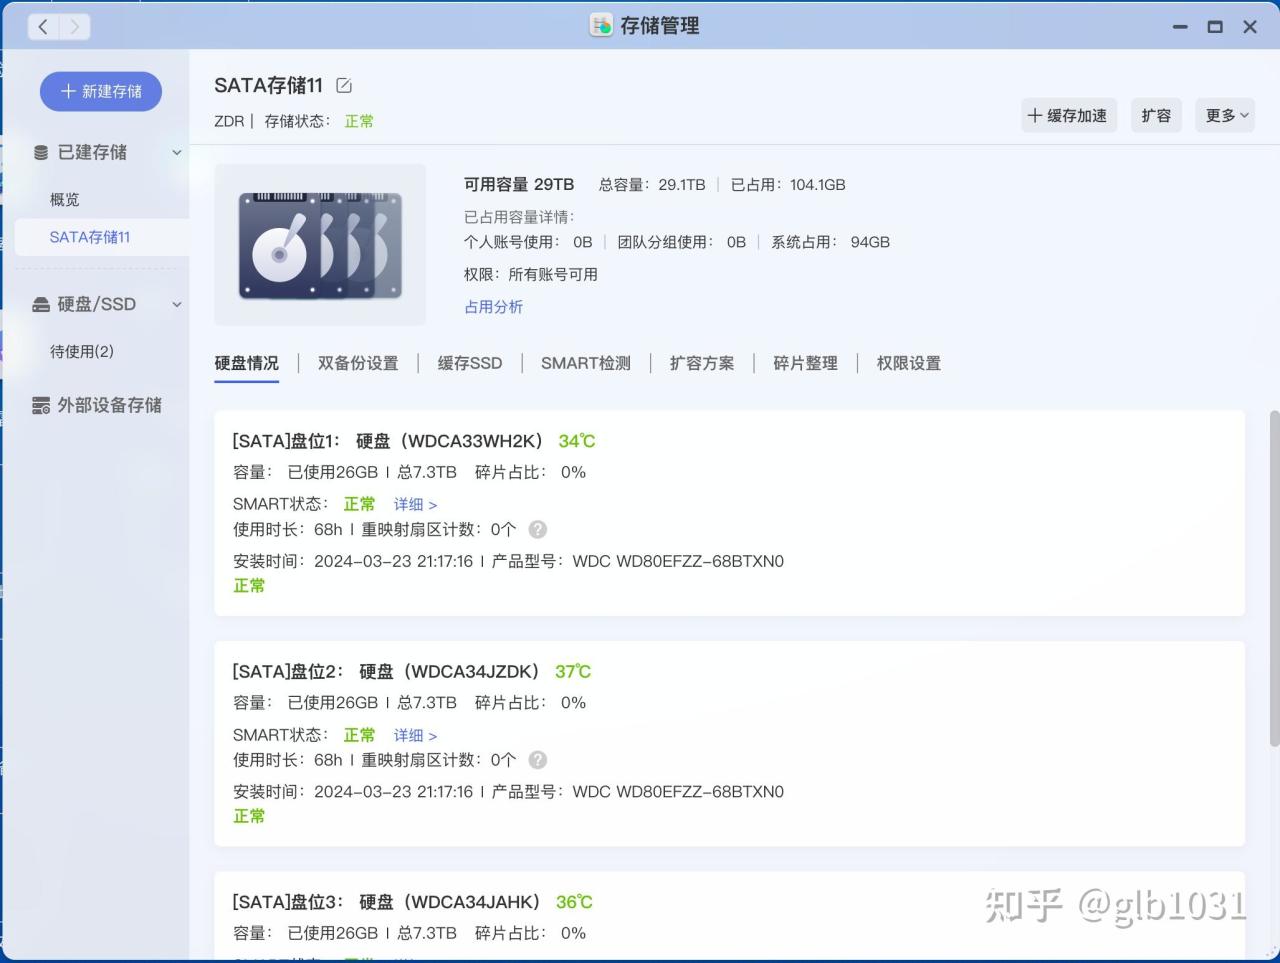Click the 缓存加速 button

(1068, 115)
